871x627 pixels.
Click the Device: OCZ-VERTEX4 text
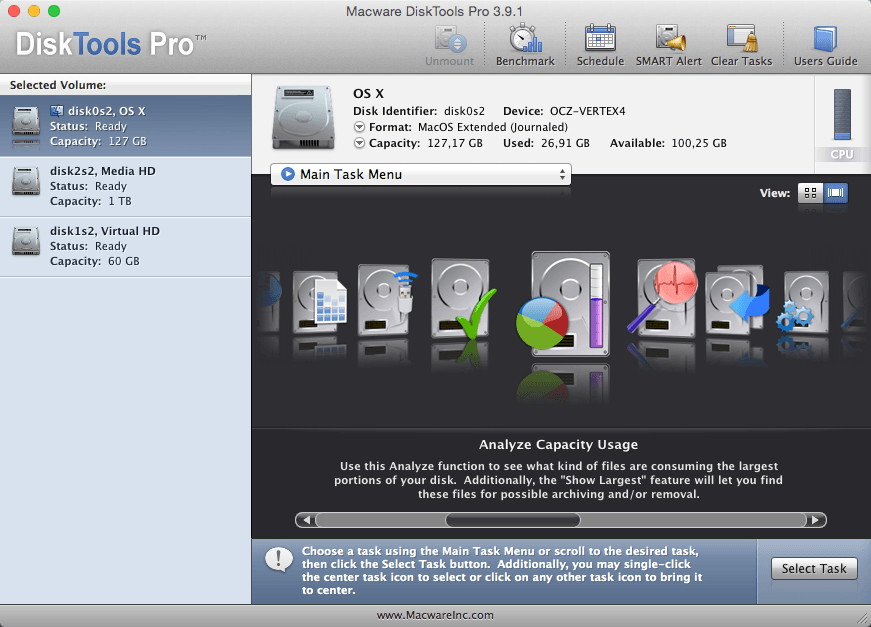pyautogui.click(x=564, y=111)
